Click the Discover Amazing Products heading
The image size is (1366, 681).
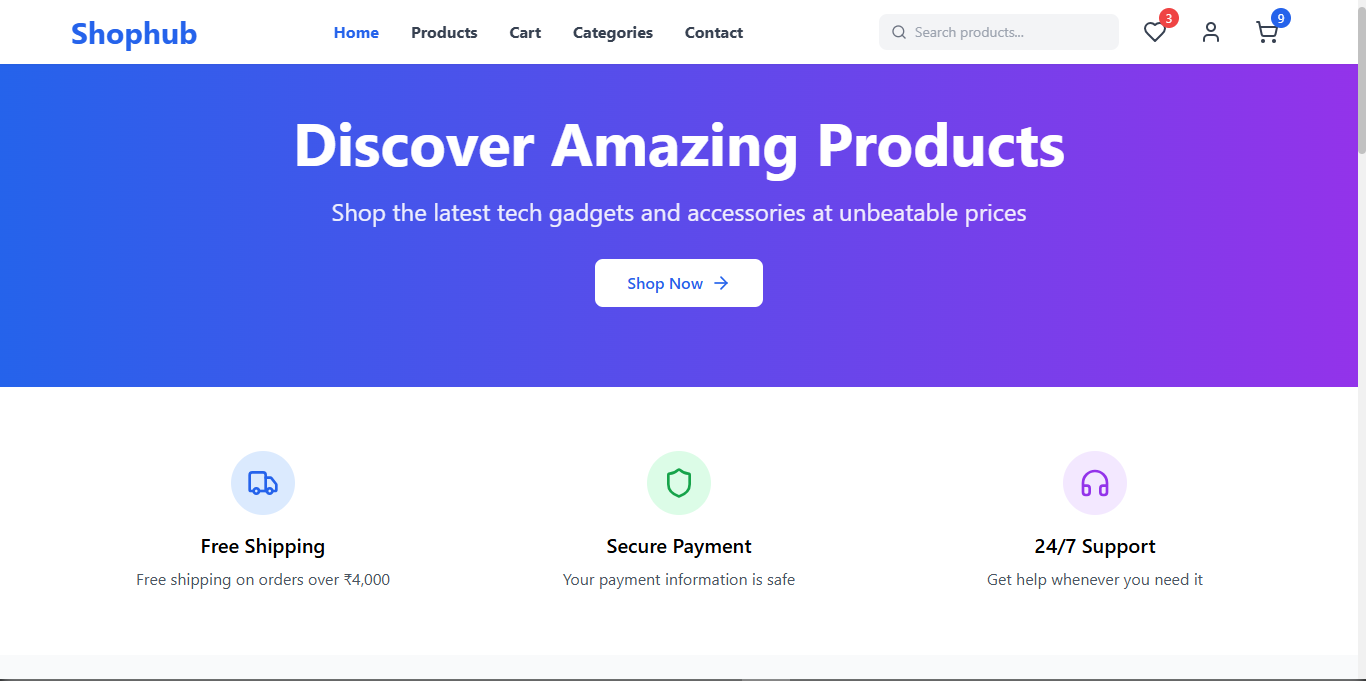679,146
